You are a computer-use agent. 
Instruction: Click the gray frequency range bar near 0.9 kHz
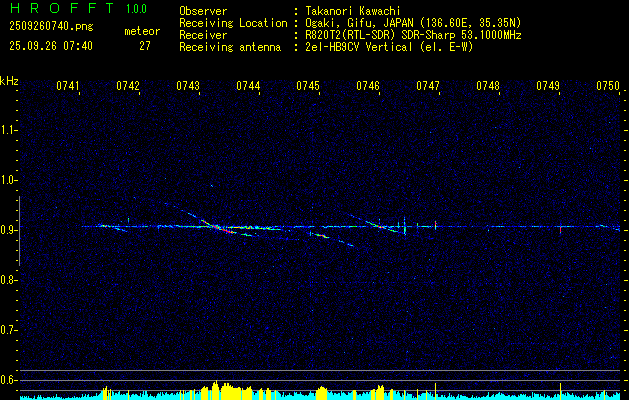[x=19, y=231]
